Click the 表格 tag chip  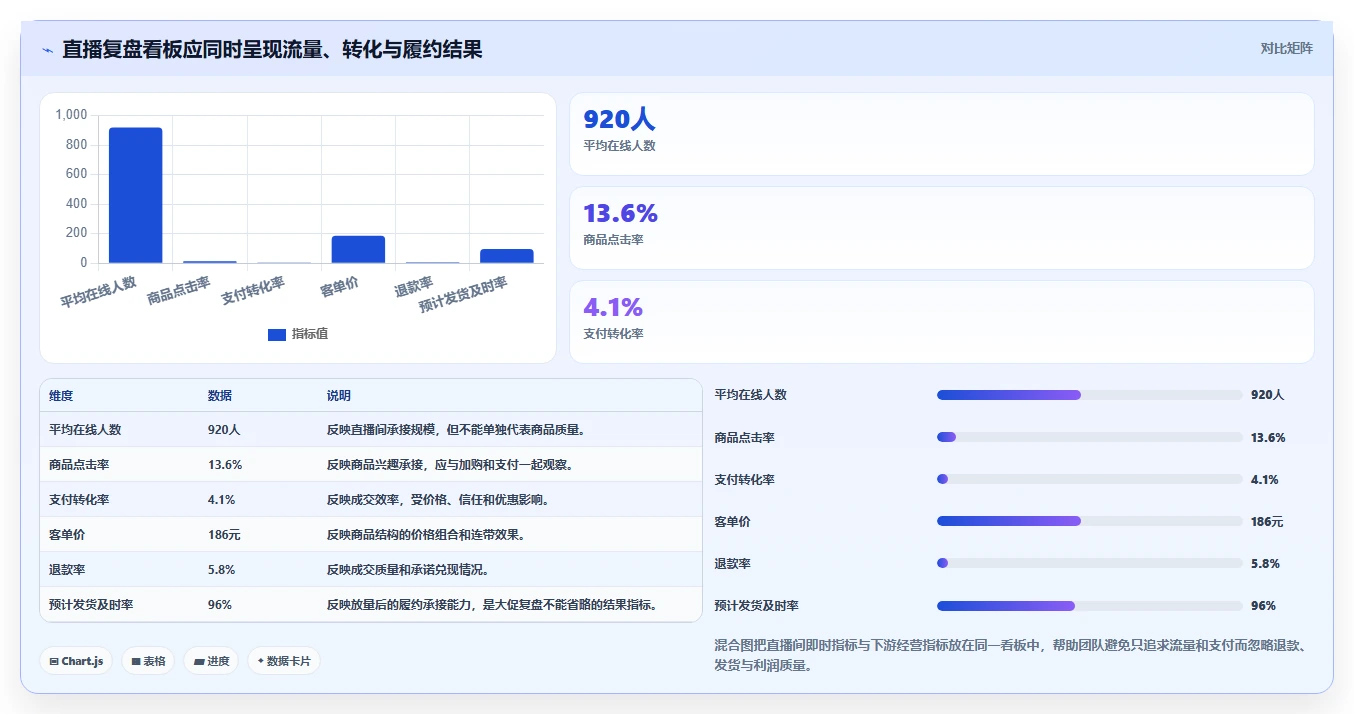[x=148, y=661]
